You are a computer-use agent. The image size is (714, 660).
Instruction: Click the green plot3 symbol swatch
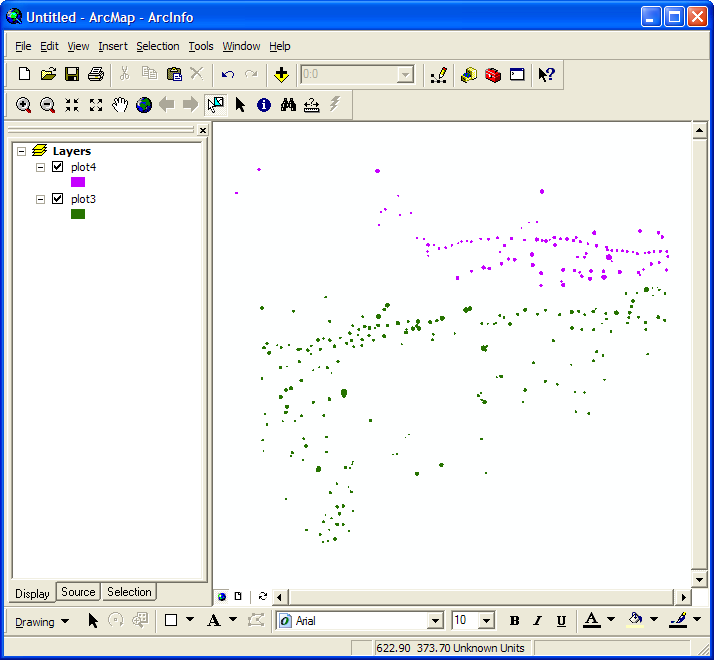coord(78,214)
